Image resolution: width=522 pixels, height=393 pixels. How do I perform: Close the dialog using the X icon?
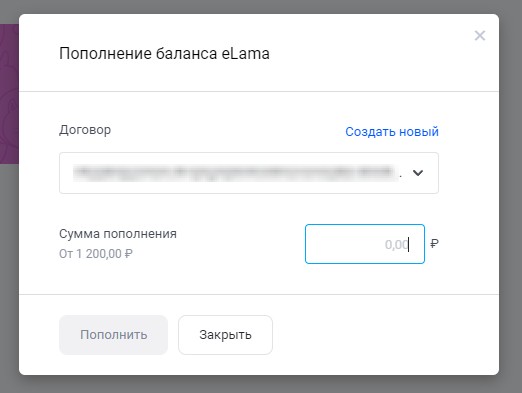[480, 35]
